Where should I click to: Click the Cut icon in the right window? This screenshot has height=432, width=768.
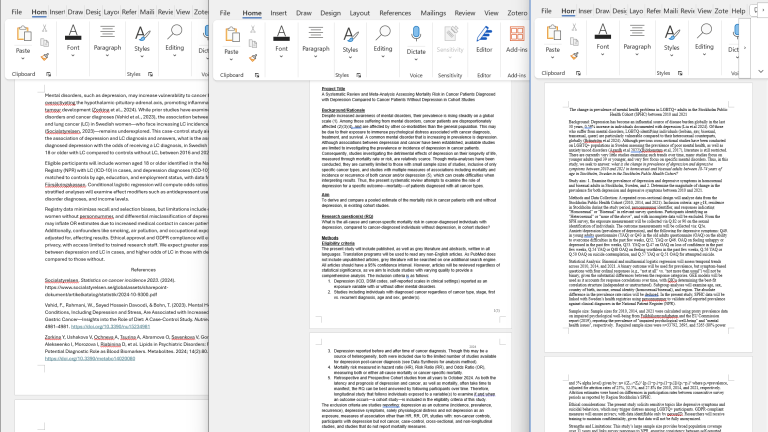coord(574,27)
